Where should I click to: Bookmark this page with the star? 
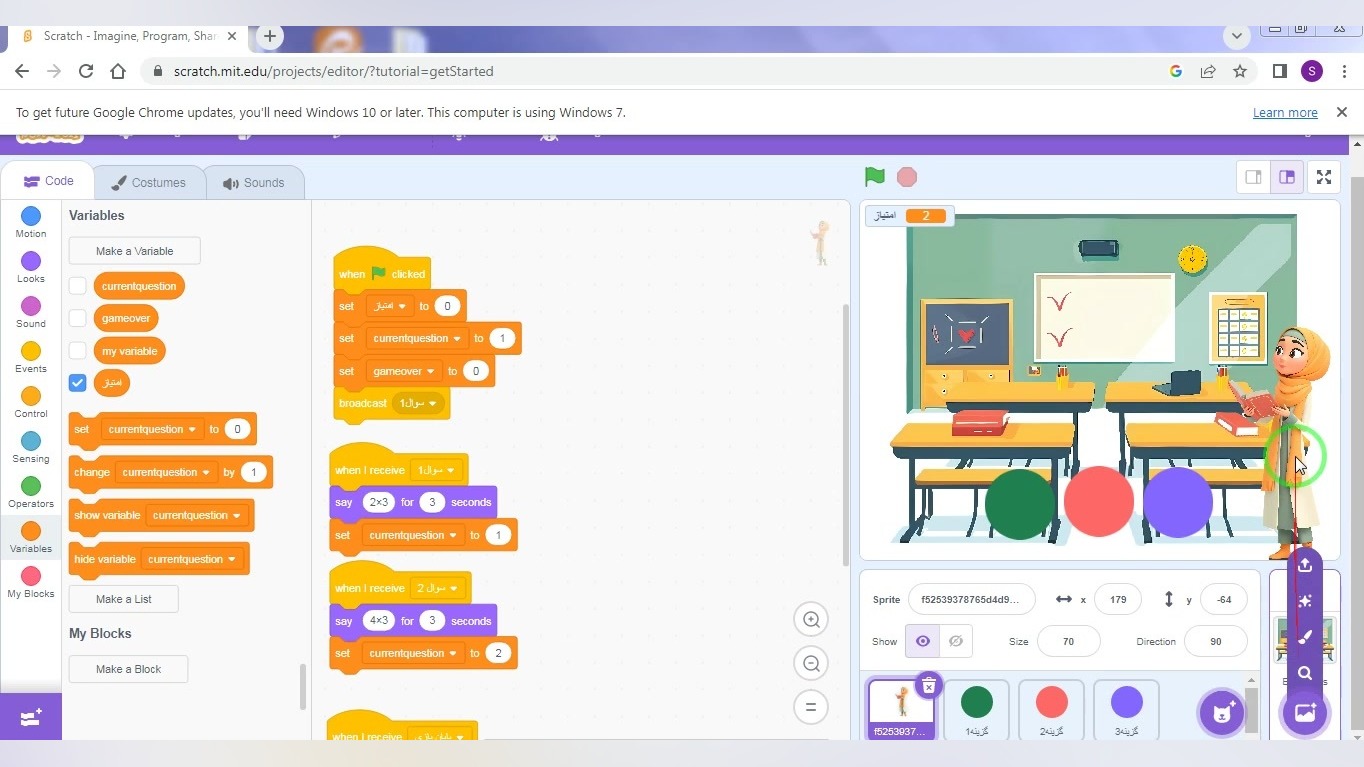point(1240,71)
